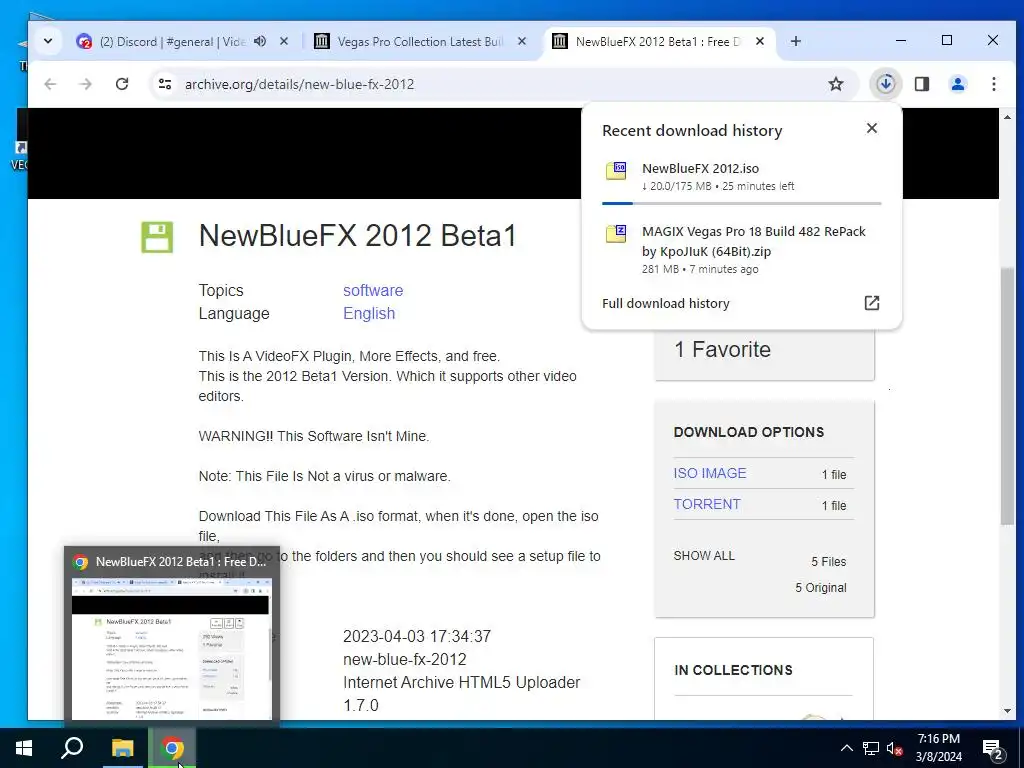Click the muted volume tray icon
Viewport: 1024px width, 768px height.
click(x=895, y=748)
